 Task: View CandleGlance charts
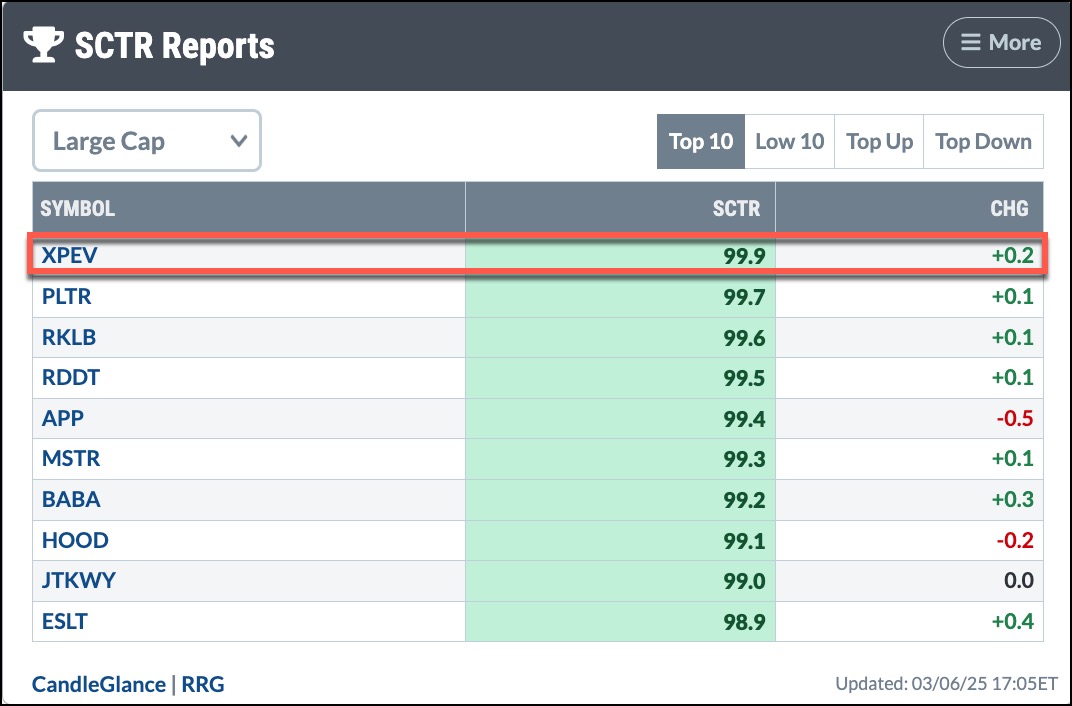click(x=98, y=684)
